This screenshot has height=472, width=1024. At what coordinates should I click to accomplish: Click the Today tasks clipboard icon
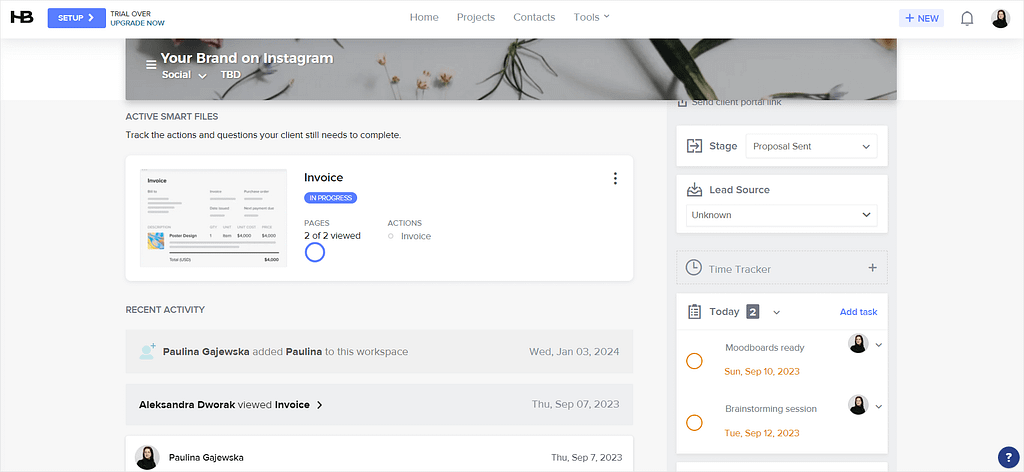[694, 312]
